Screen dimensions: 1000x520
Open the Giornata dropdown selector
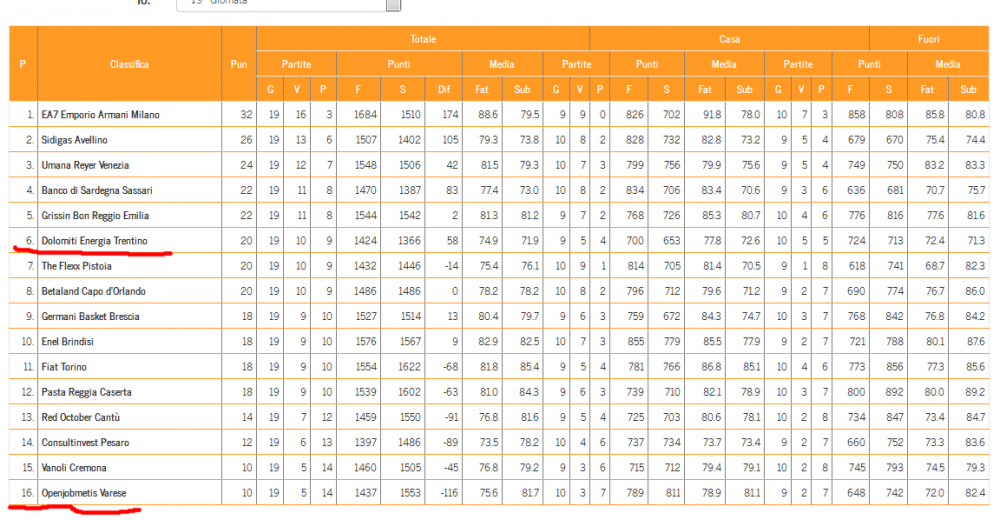[288, 4]
